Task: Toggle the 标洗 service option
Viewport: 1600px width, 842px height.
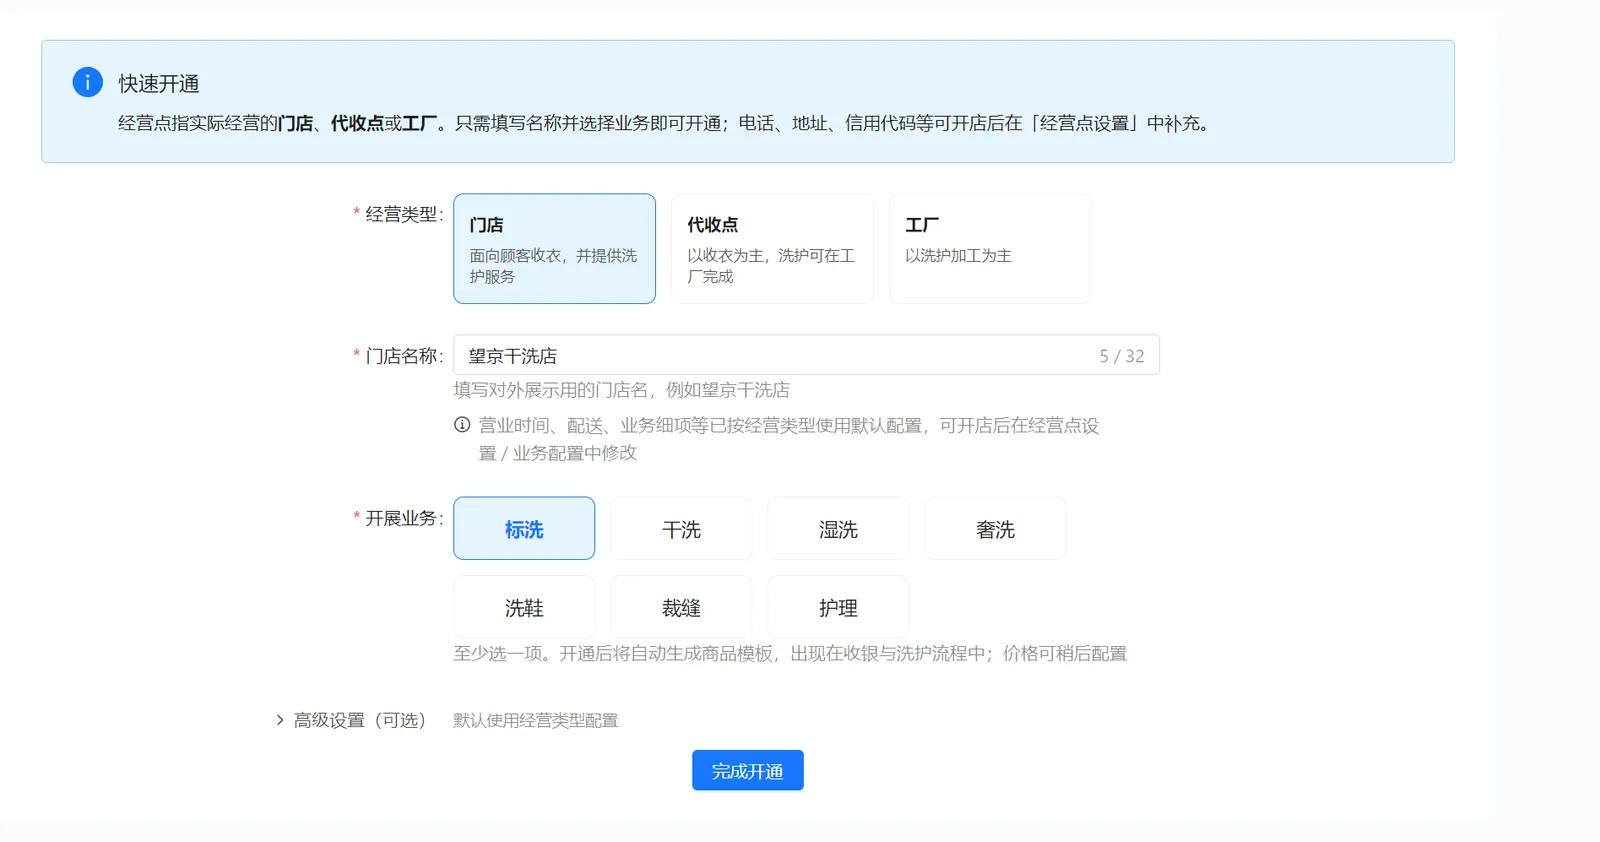Action: click(x=524, y=528)
